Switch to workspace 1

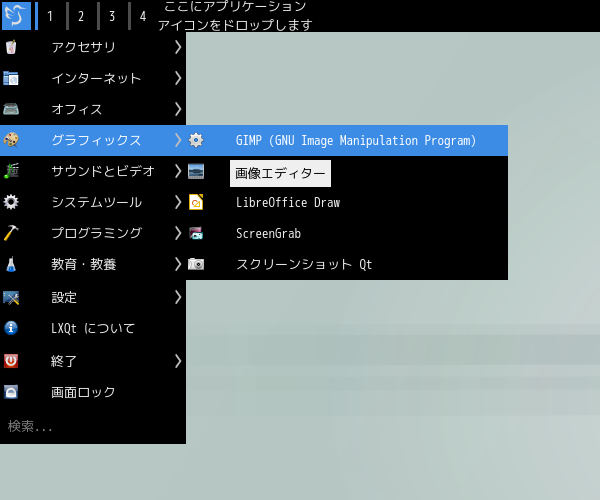pyautogui.click(x=50, y=16)
